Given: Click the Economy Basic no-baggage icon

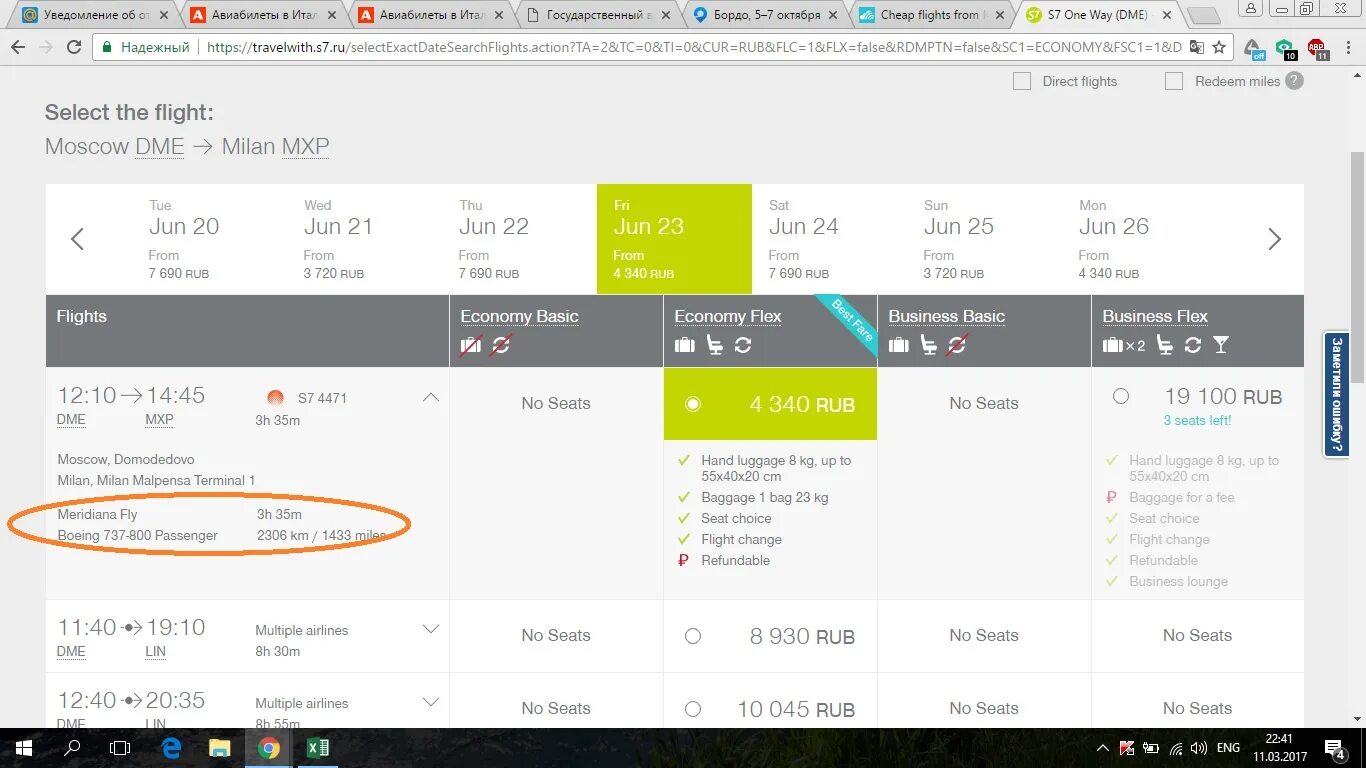Looking at the screenshot, I should tap(471, 345).
